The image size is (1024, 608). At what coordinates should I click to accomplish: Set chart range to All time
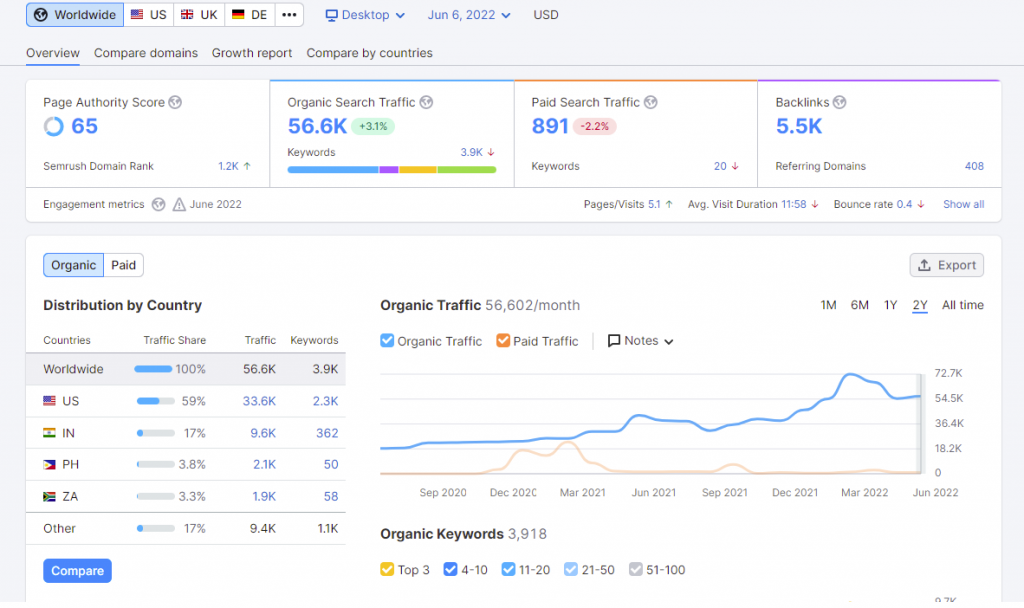(x=963, y=305)
